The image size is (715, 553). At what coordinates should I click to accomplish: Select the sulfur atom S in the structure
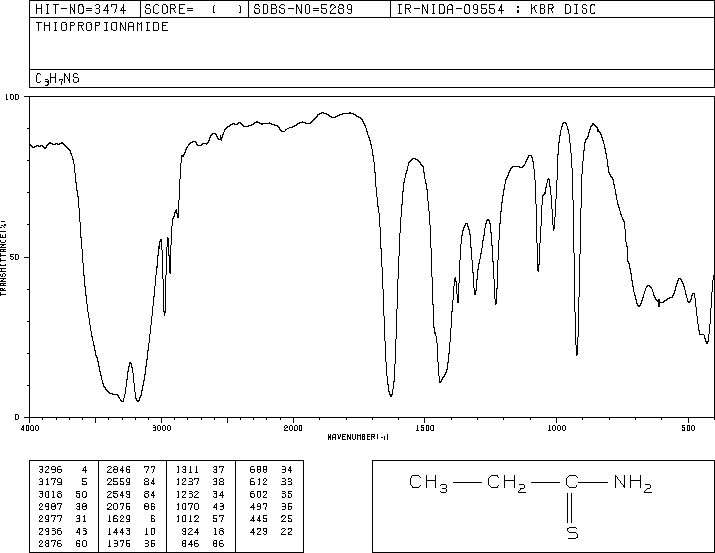[x=572, y=533]
